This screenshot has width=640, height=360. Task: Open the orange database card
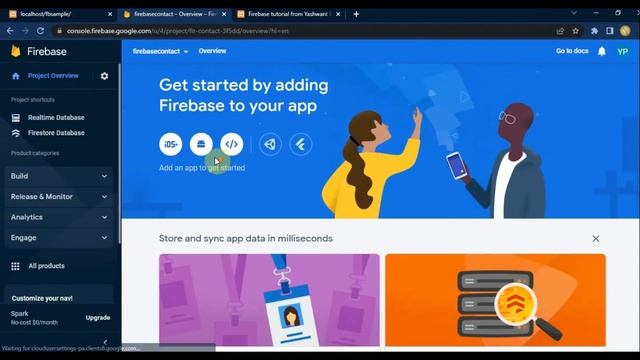(496, 300)
